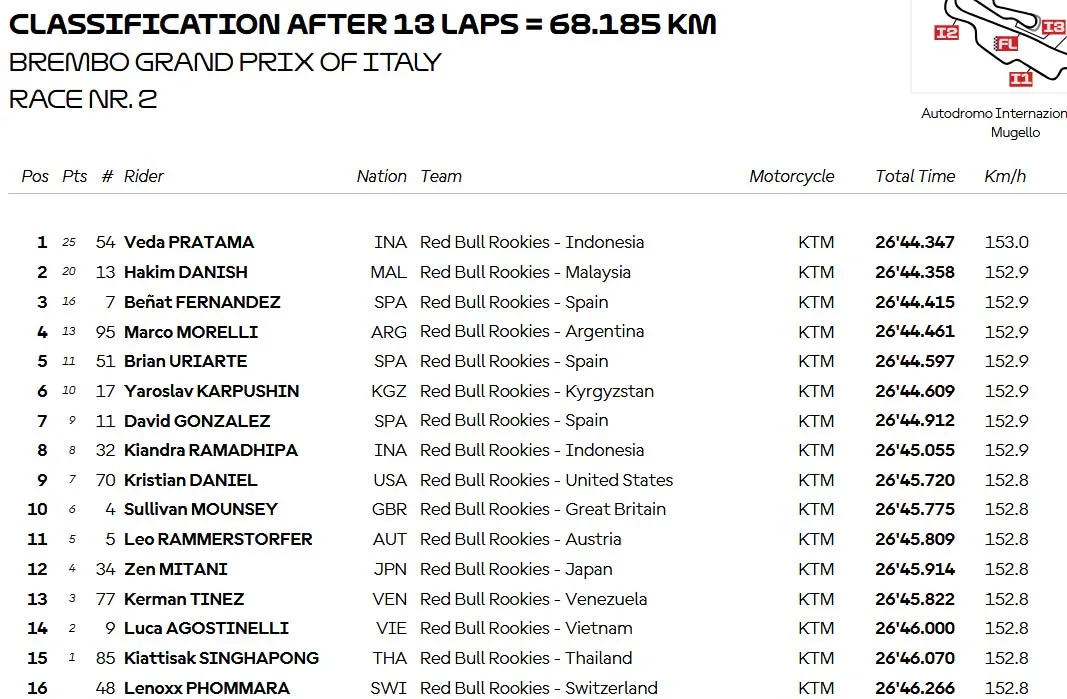Select rider Veda PRATAMA
This screenshot has width=1067, height=699.
coord(189,242)
